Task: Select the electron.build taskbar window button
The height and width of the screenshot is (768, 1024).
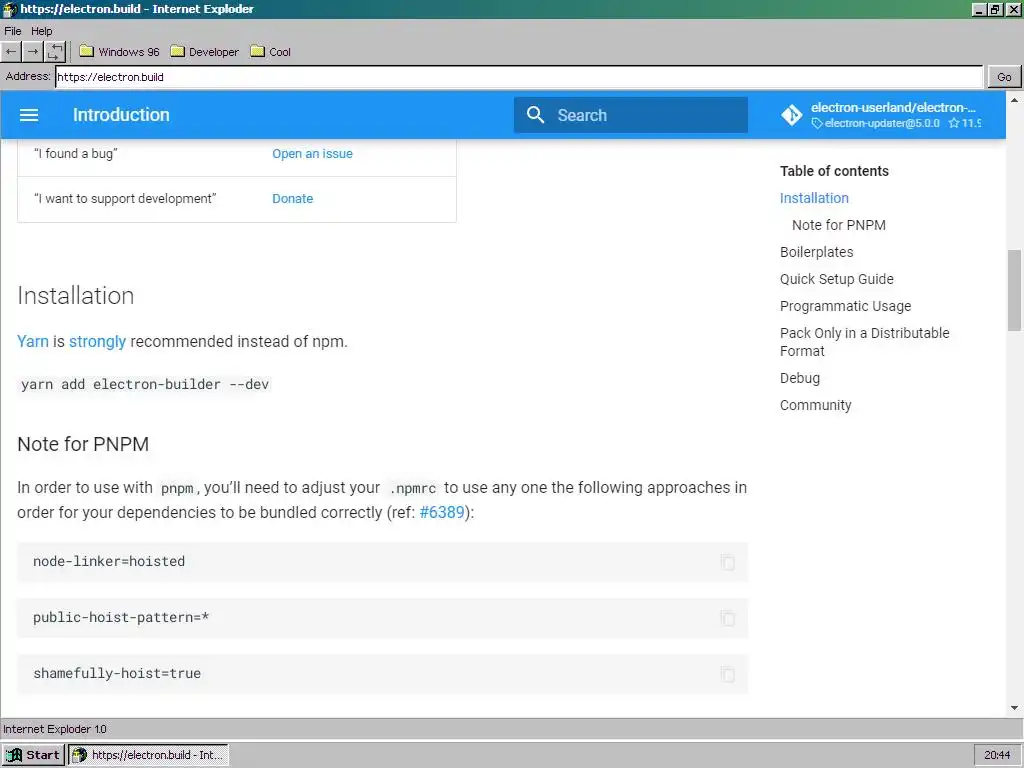Action: coord(149,755)
